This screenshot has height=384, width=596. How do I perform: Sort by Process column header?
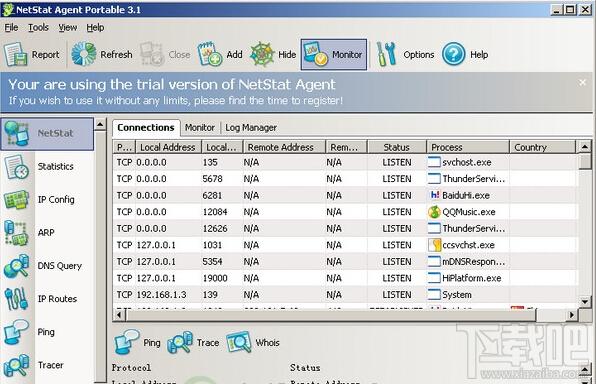tap(468, 147)
